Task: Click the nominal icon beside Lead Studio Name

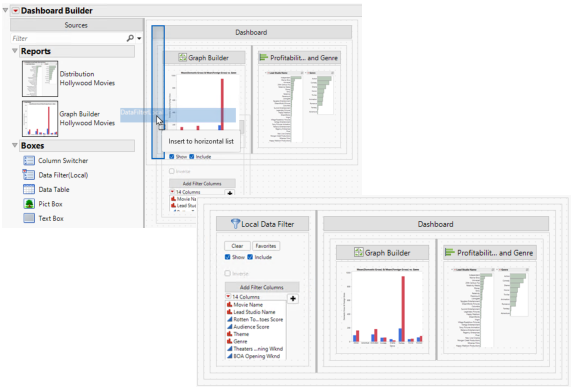Action: (x=230, y=312)
